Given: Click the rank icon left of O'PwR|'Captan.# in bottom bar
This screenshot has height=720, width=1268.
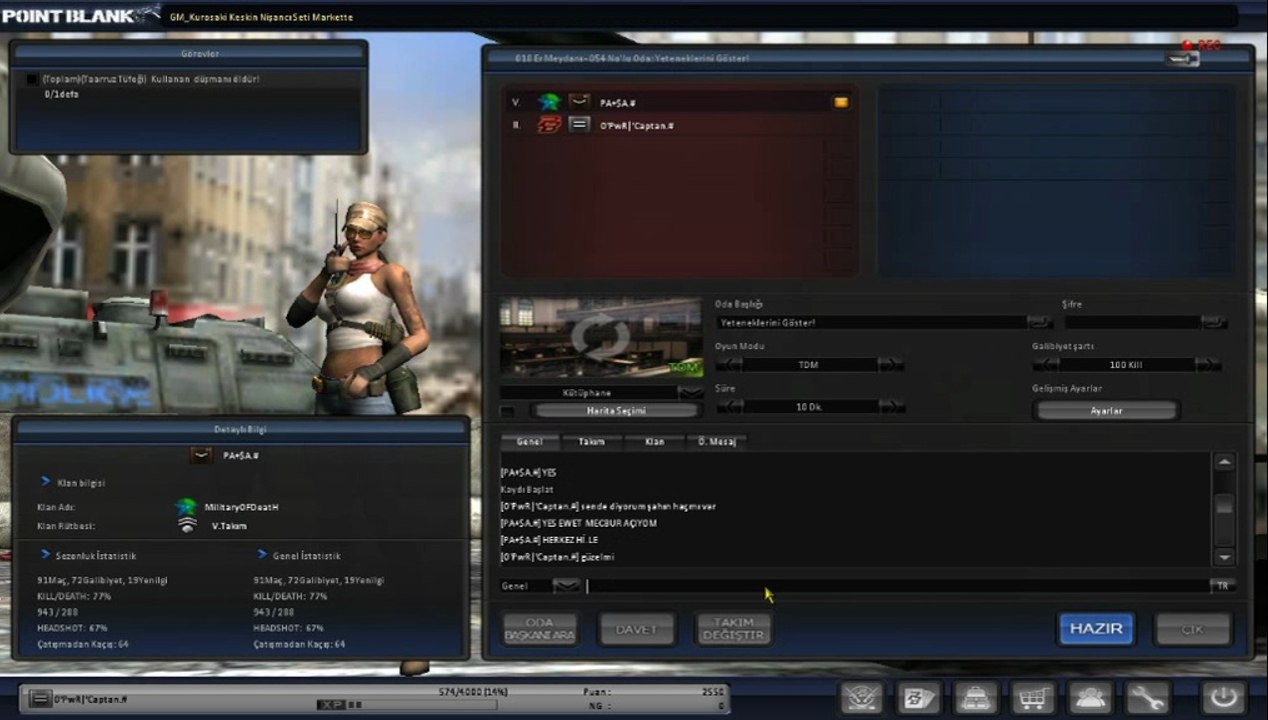Looking at the screenshot, I should click(40, 699).
